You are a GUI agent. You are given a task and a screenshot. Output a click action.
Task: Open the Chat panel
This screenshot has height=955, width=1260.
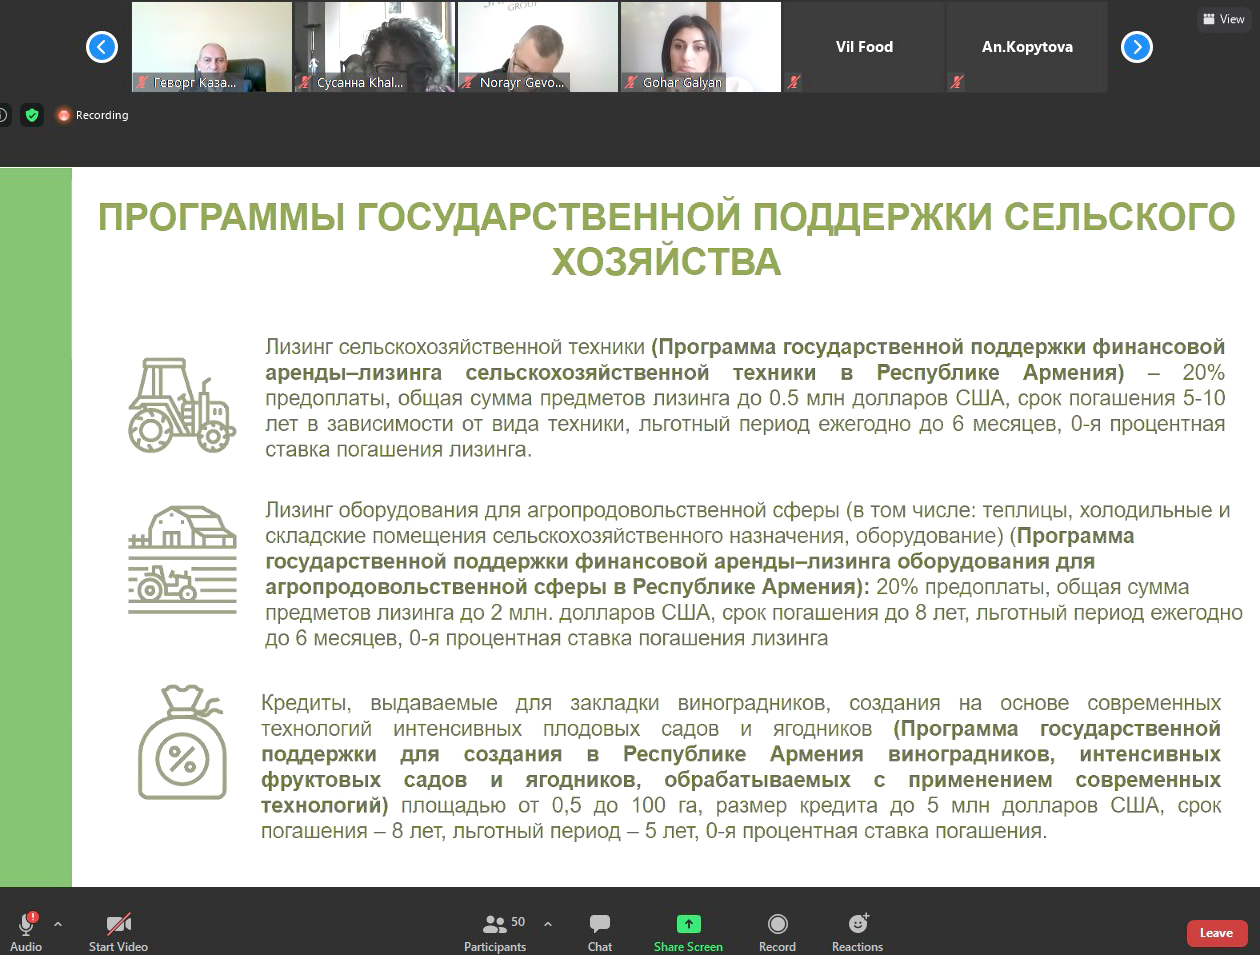(x=599, y=932)
